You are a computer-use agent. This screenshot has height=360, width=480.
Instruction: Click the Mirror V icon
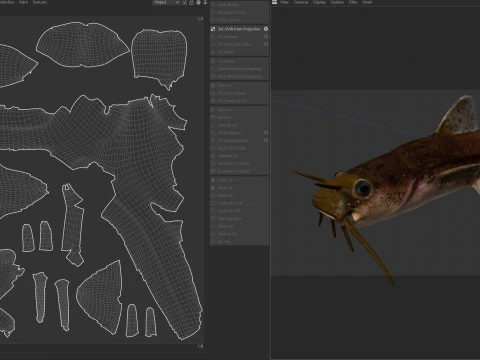(x=213, y=117)
